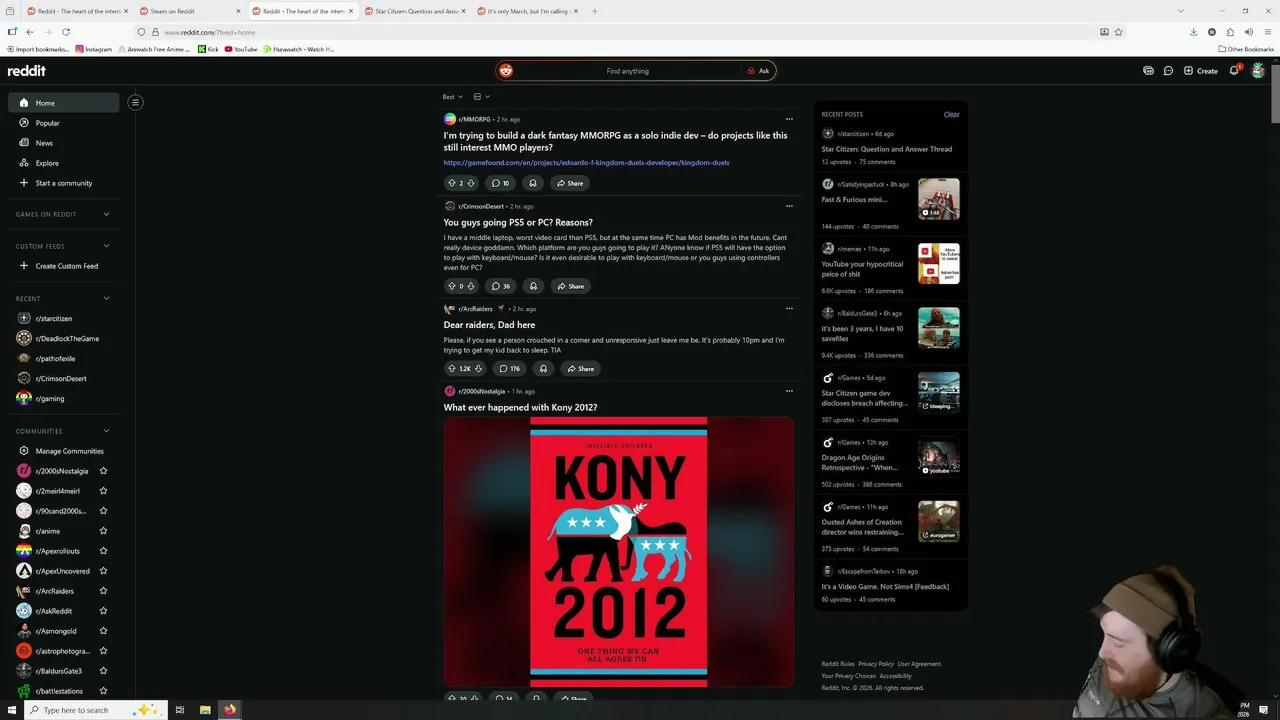Favorite r/2meirl4meirl with its star
1280x720 pixels.
tap(103, 491)
